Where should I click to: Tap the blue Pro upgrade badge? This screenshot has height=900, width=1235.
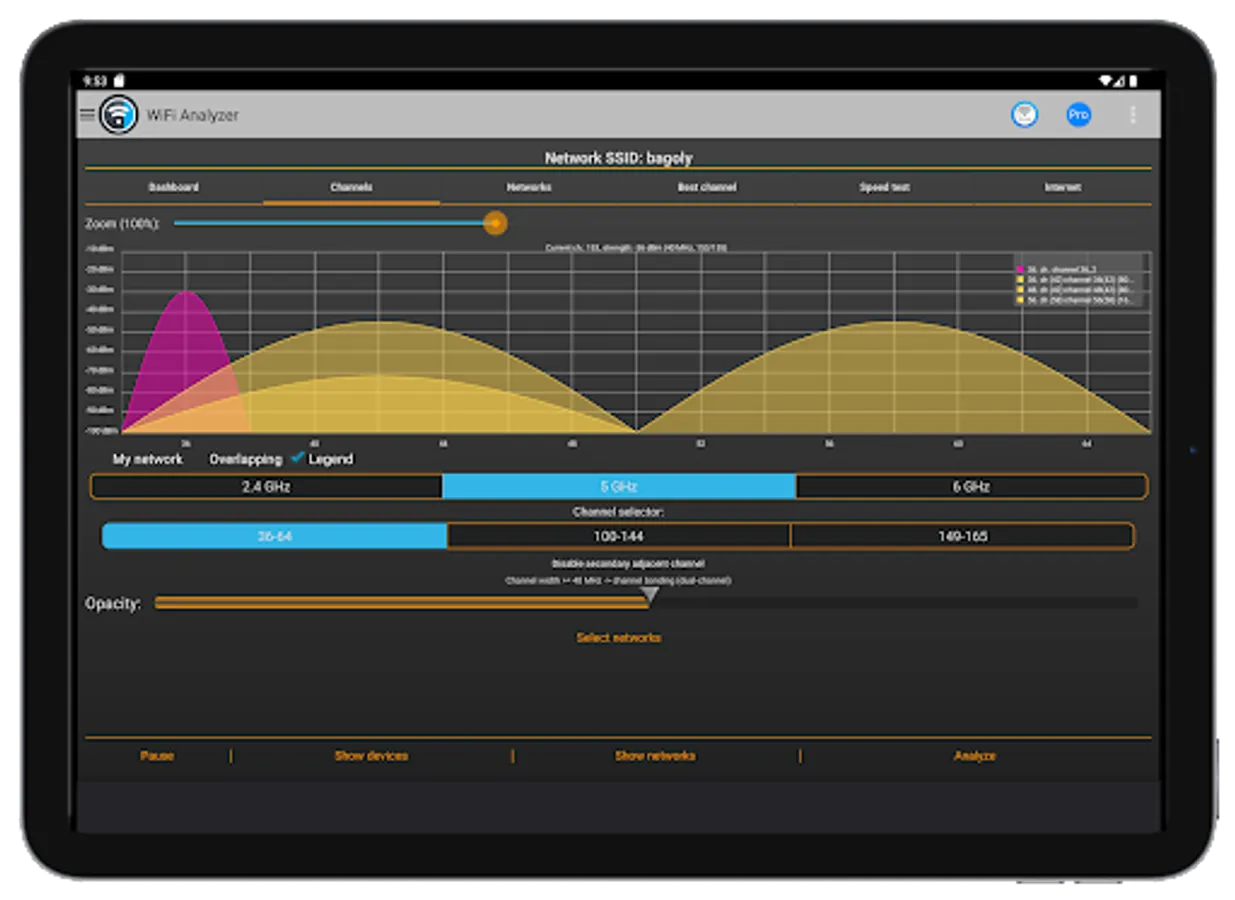coord(1078,115)
